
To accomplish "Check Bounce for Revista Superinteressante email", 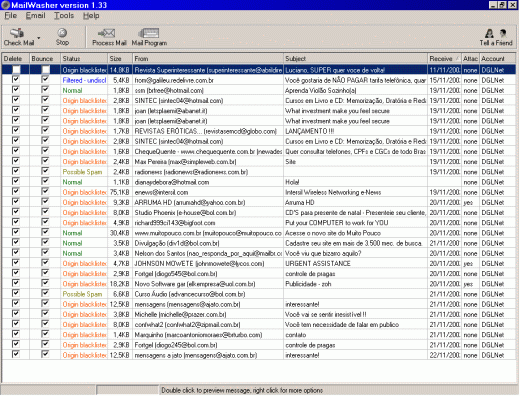I will pyautogui.click(x=46, y=70).
